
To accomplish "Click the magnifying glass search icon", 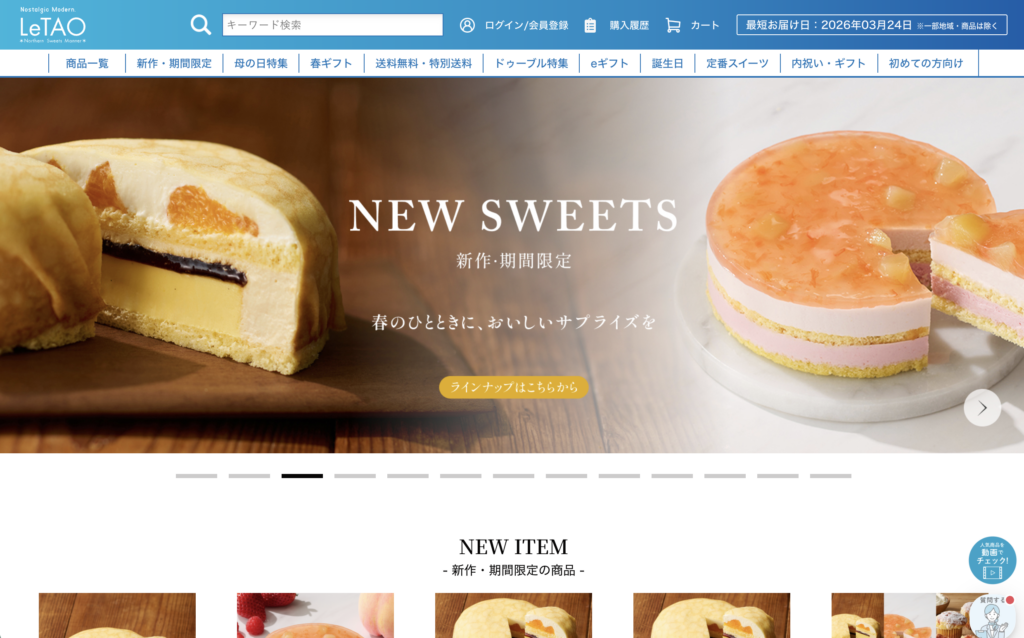I will tap(200, 25).
